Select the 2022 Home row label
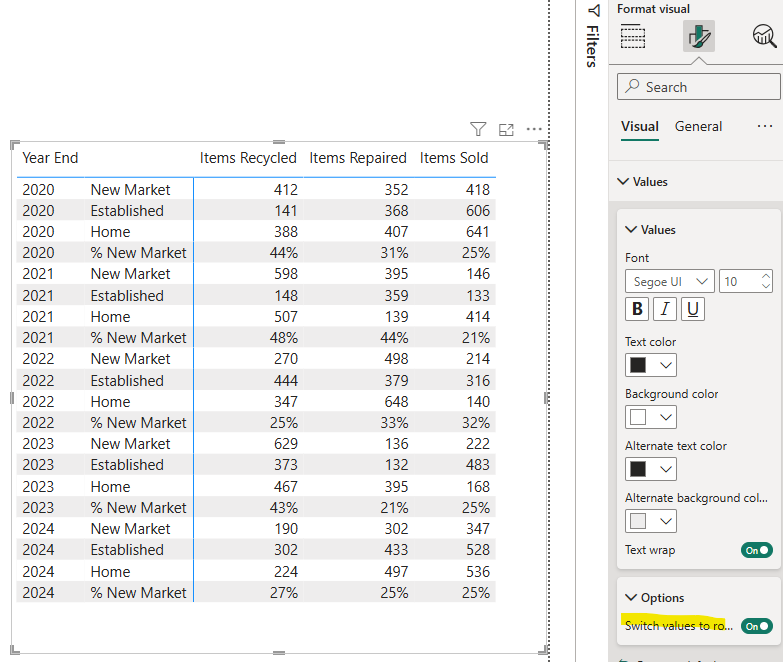The image size is (783, 662). (x=110, y=402)
